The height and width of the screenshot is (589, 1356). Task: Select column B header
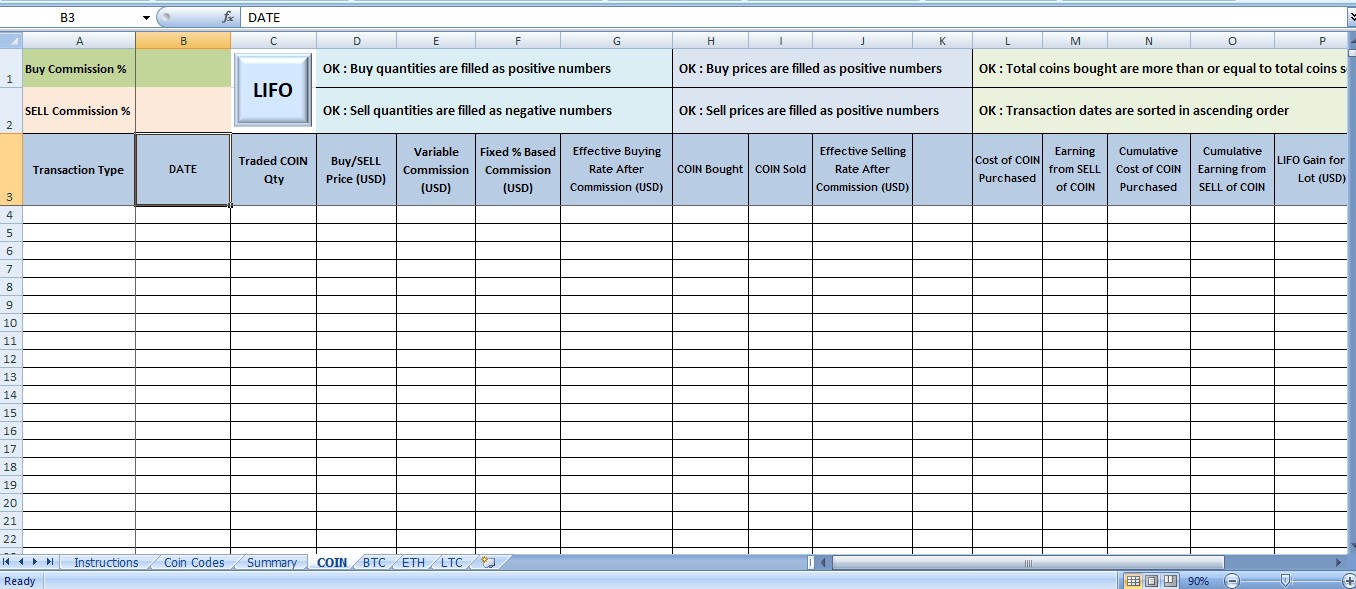pyautogui.click(x=183, y=41)
